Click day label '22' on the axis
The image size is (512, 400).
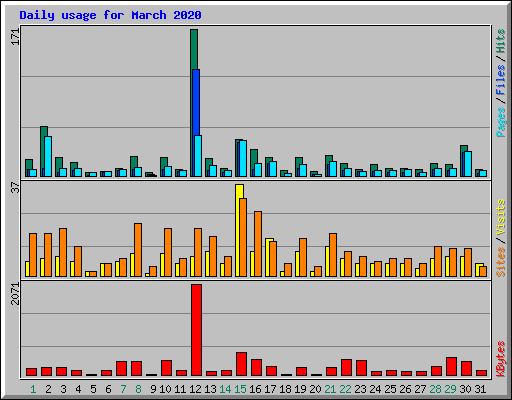click(345, 389)
